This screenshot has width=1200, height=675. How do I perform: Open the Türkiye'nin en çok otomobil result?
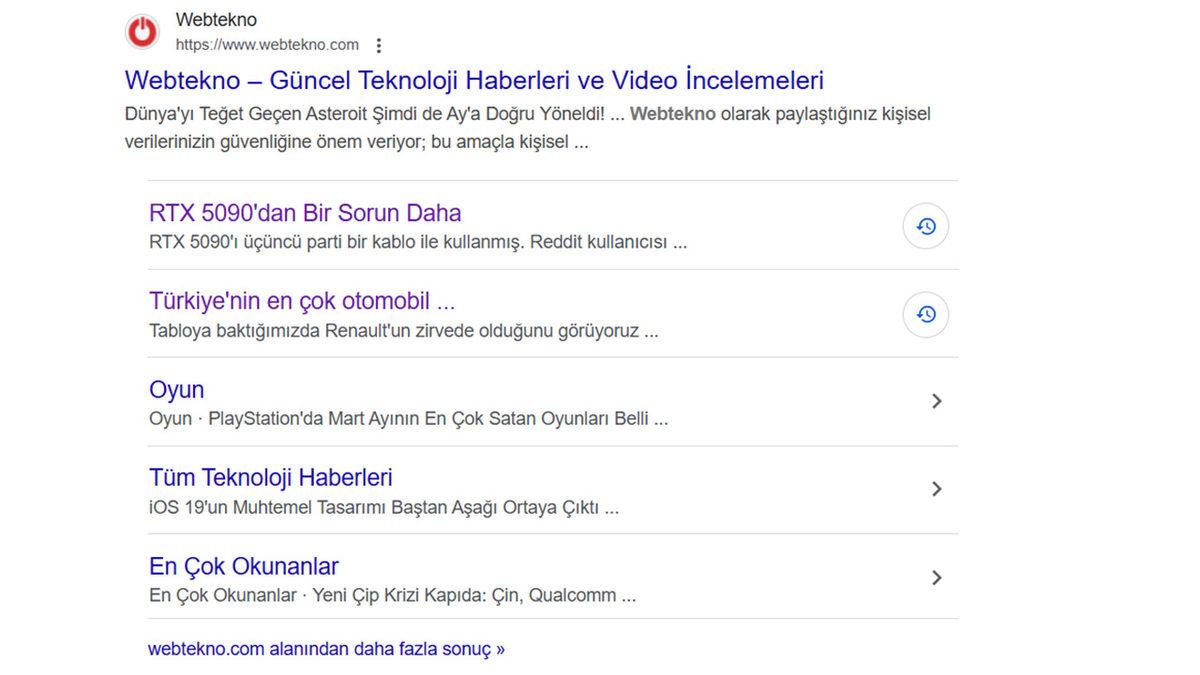coord(300,301)
